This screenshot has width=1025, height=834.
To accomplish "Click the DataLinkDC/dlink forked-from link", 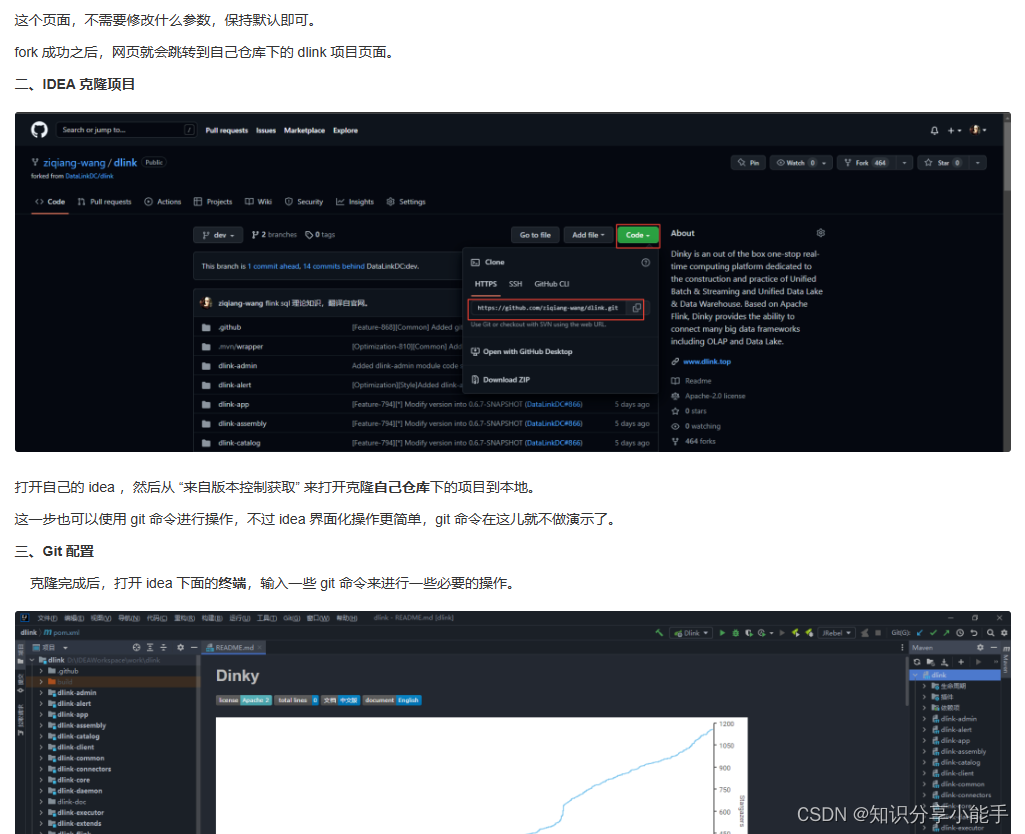I will pyautogui.click(x=90, y=176).
